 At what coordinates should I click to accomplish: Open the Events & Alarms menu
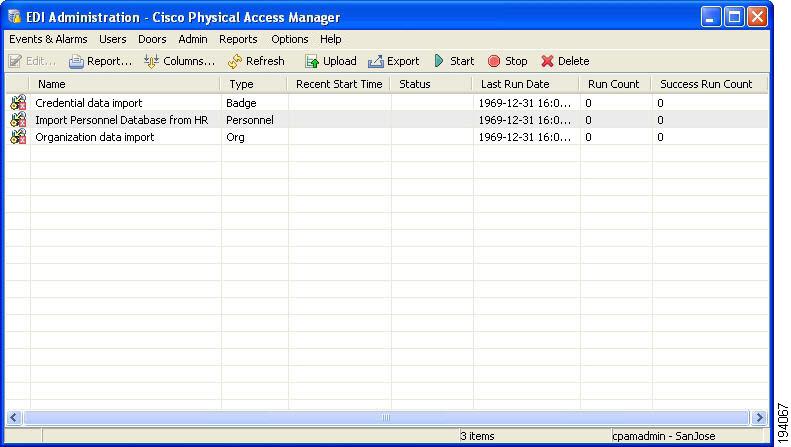point(48,39)
